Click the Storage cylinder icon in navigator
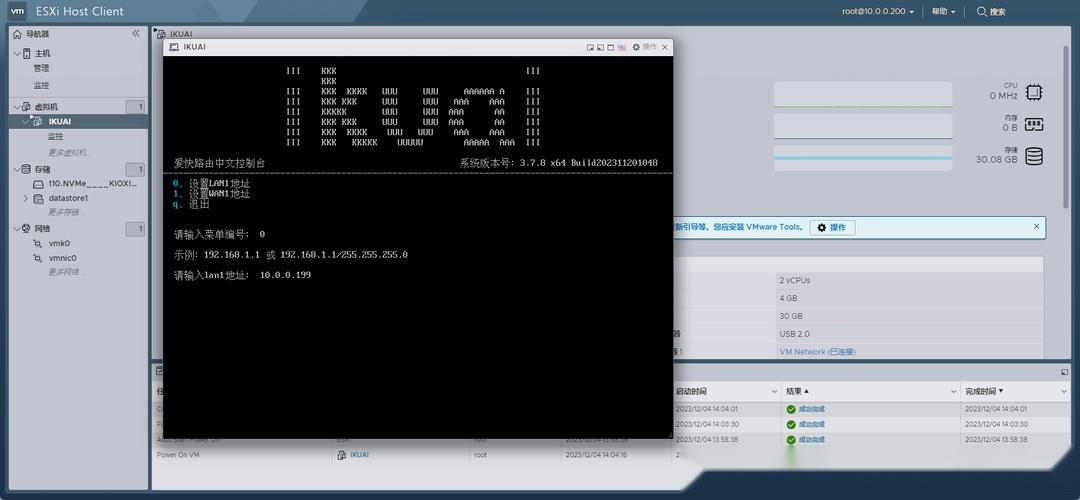The width and height of the screenshot is (1080, 500). pyautogui.click(x=26, y=169)
